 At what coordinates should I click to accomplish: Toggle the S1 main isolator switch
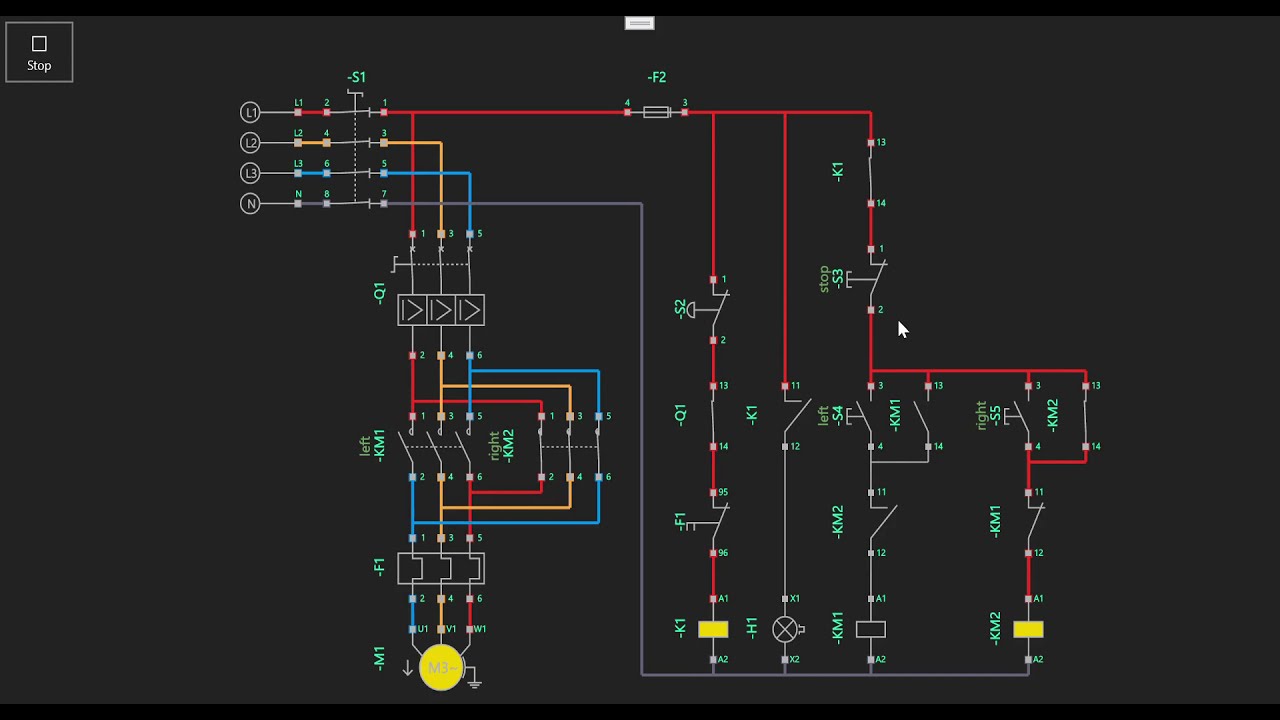click(x=355, y=150)
